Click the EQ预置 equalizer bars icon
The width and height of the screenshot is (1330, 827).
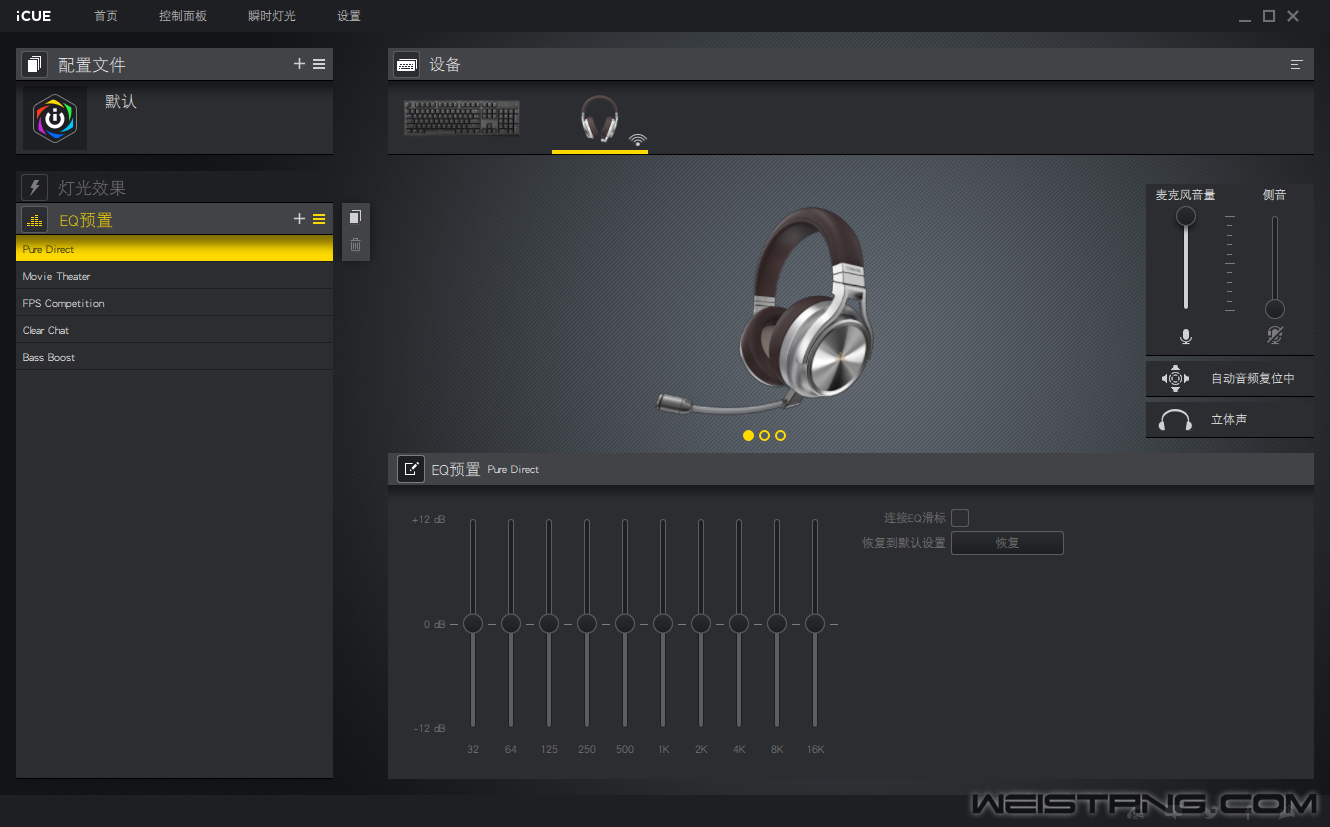[x=34, y=220]
